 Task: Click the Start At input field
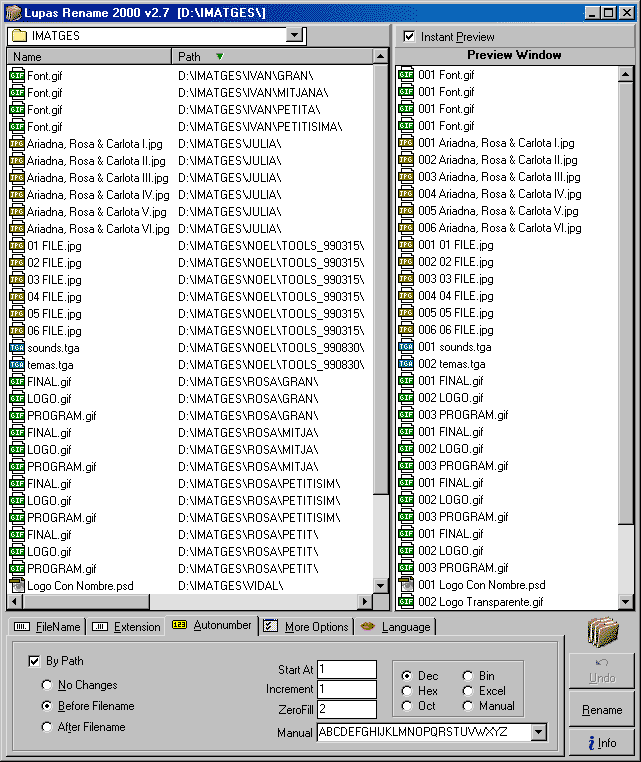pos(347,669)
